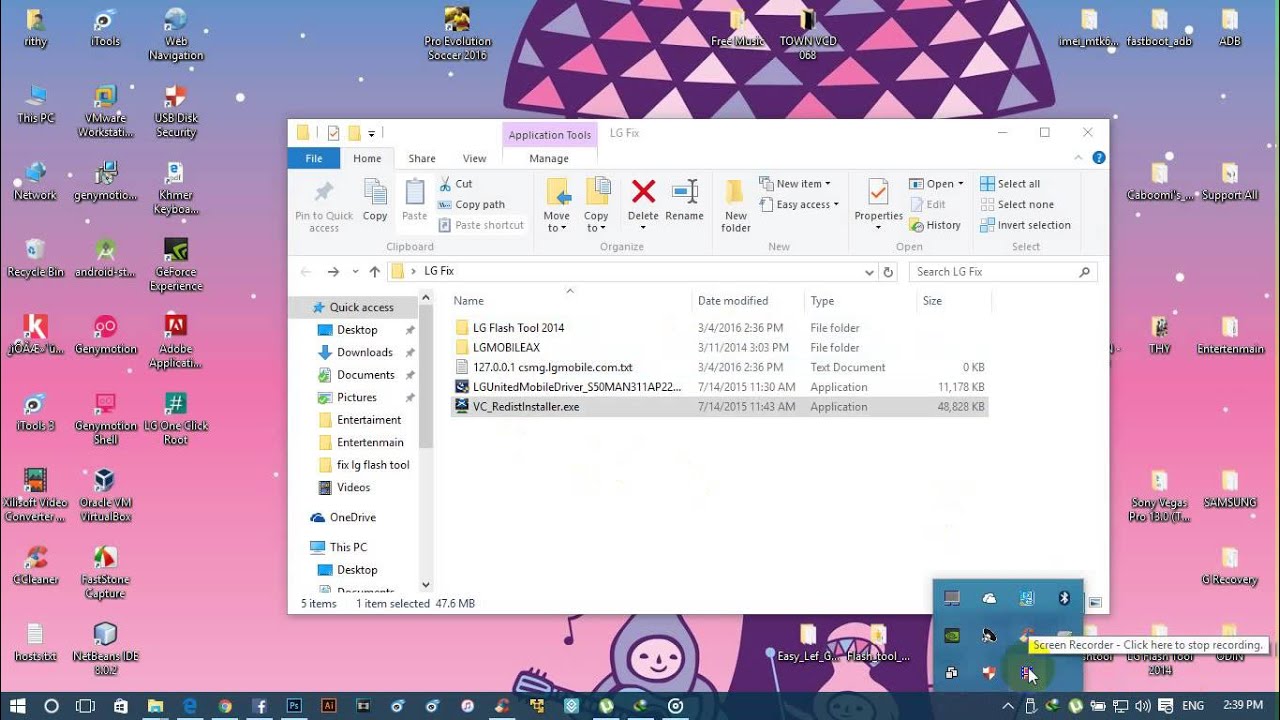Click the Screen Recorder tray icon
The width and height of the screenshot is (1280, 720).
pos(1027,673)
